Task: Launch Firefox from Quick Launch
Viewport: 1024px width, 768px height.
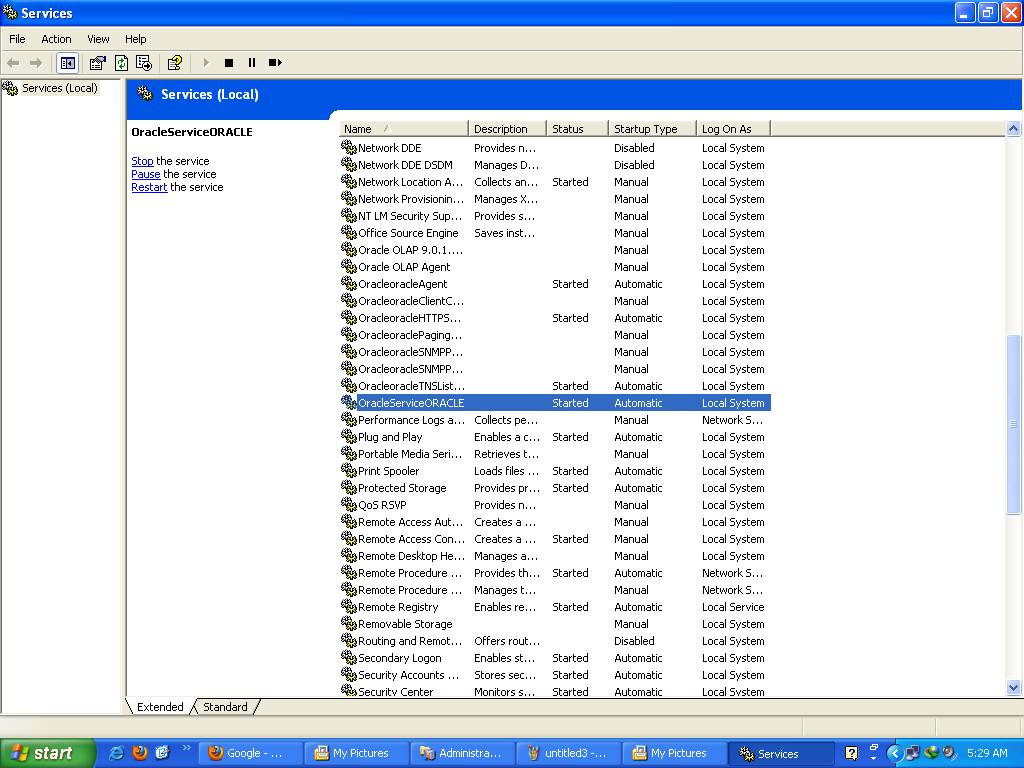Action: pos(139,753)
